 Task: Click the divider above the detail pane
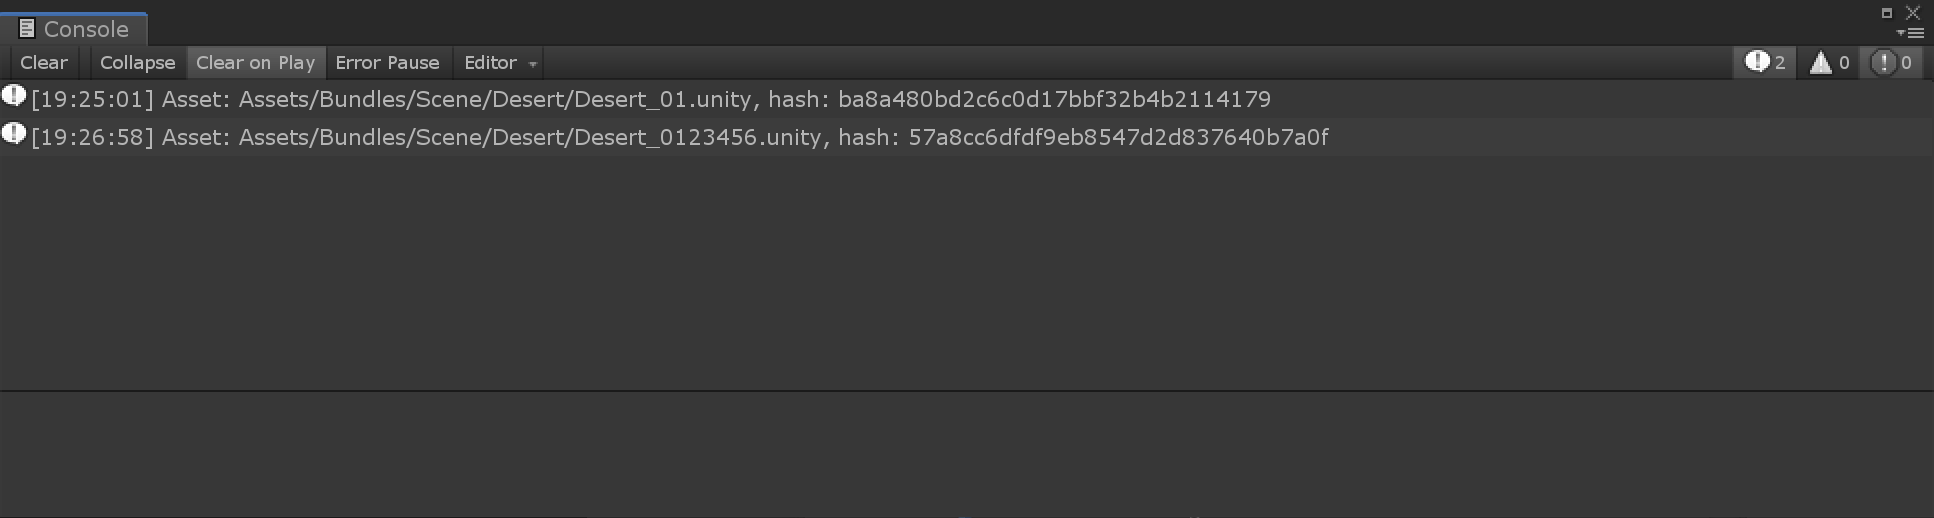click(967, 390)
